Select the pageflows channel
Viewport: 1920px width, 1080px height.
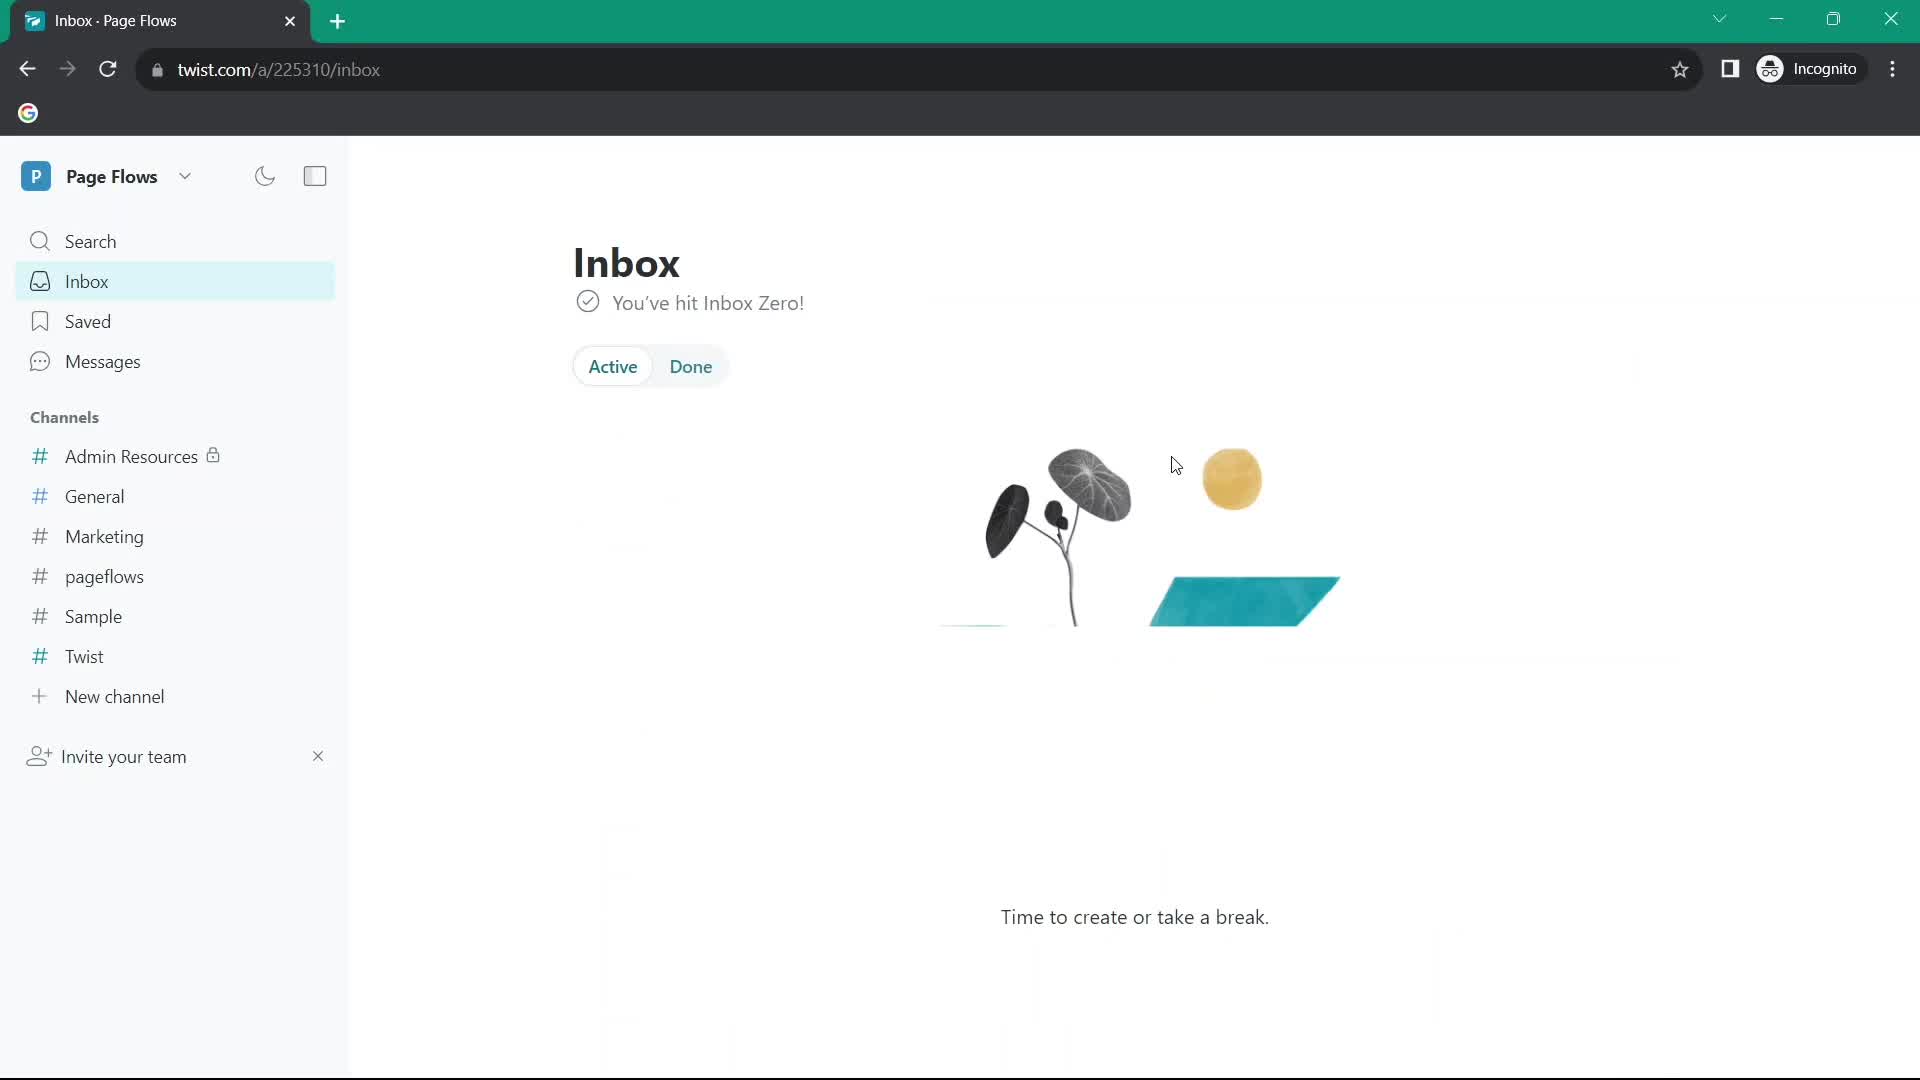[104, 576]
